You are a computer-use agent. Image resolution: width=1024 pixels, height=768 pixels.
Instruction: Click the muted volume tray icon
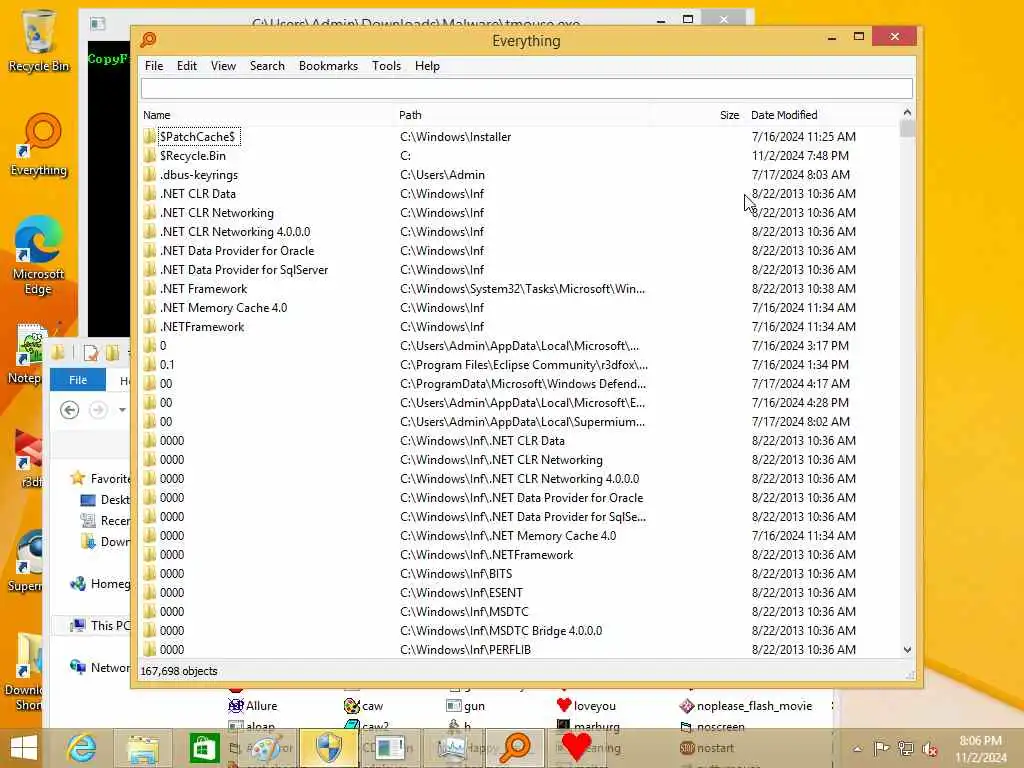(x=929, y=748)
